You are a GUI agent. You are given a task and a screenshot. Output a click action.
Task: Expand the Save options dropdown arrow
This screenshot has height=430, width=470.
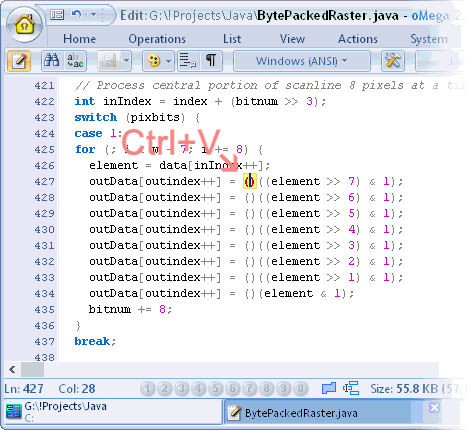[x=126, y=61]
